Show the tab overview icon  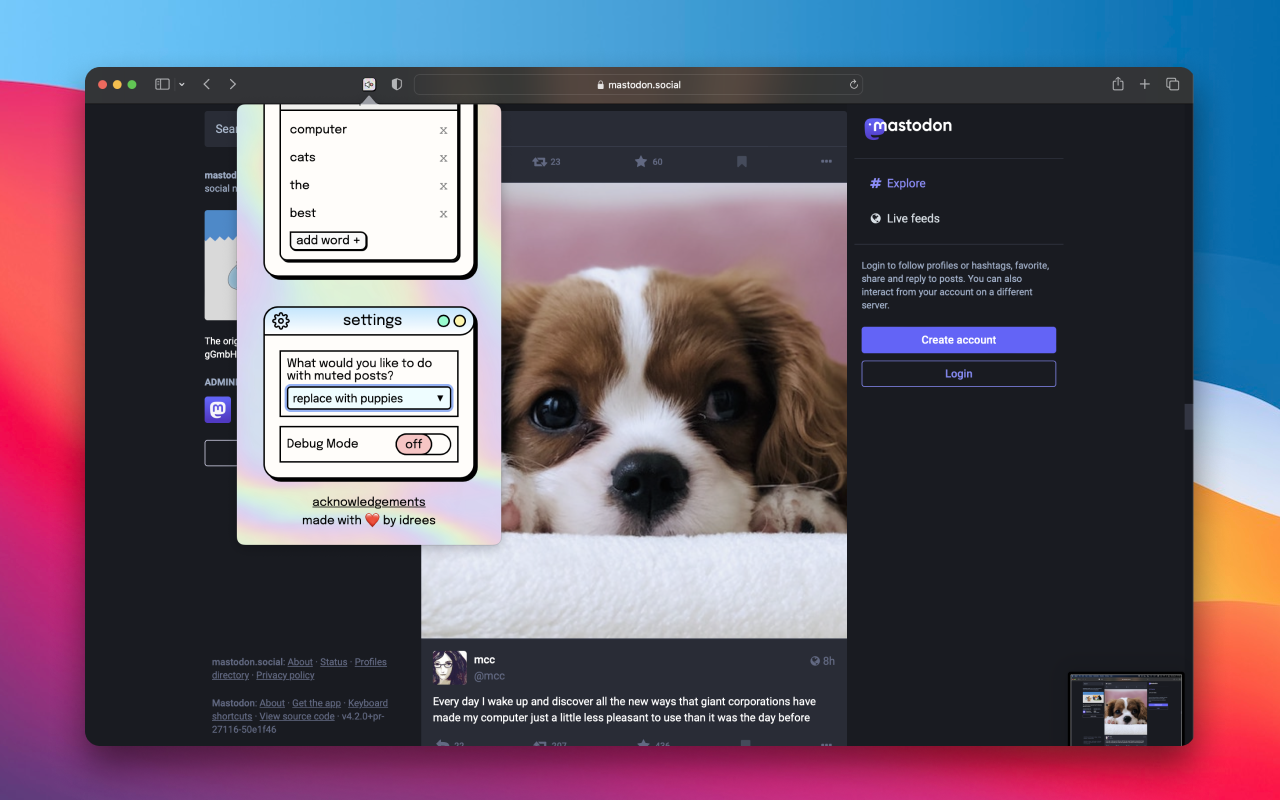tap(1172, 85)
